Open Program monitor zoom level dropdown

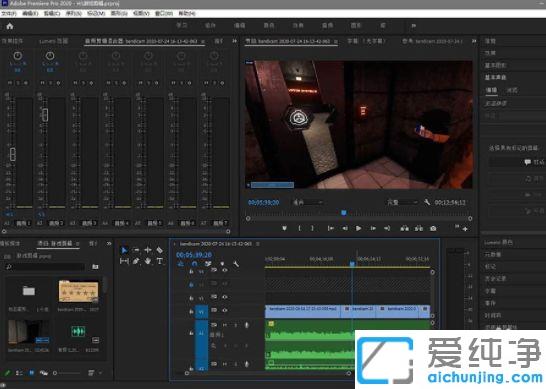click(307, 202)
